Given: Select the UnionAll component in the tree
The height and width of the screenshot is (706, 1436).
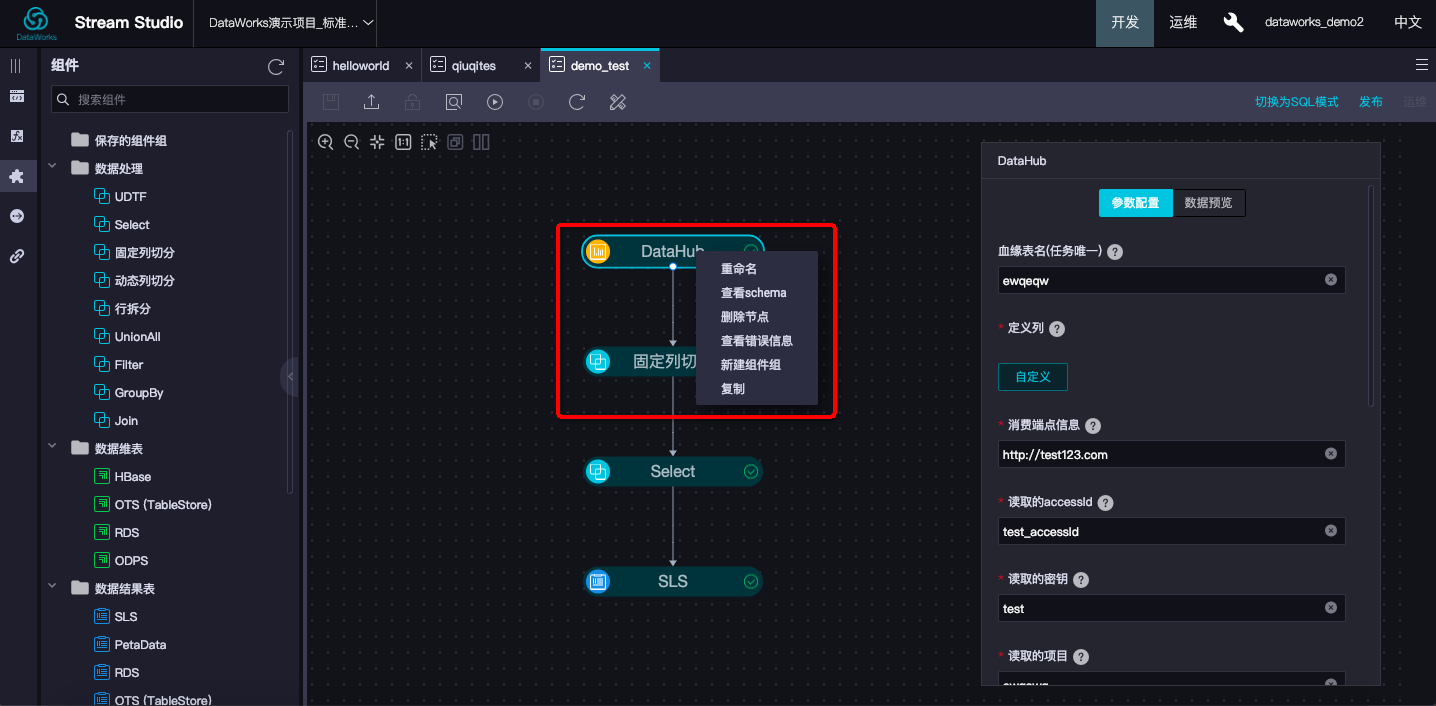Looking at the screenshot, I should (137, 337).
